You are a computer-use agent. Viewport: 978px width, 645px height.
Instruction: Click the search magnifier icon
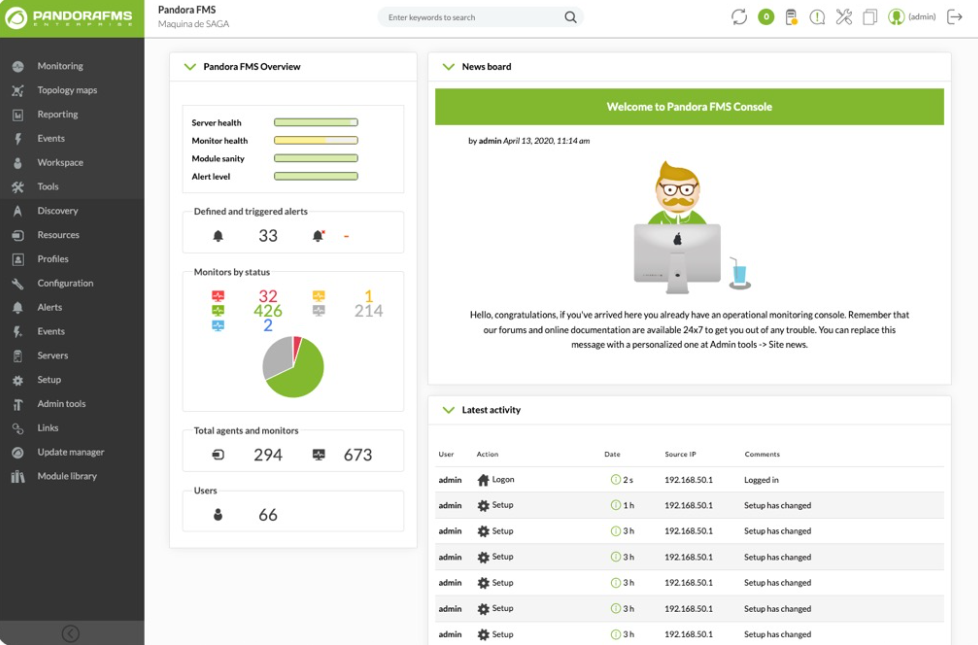570,17
